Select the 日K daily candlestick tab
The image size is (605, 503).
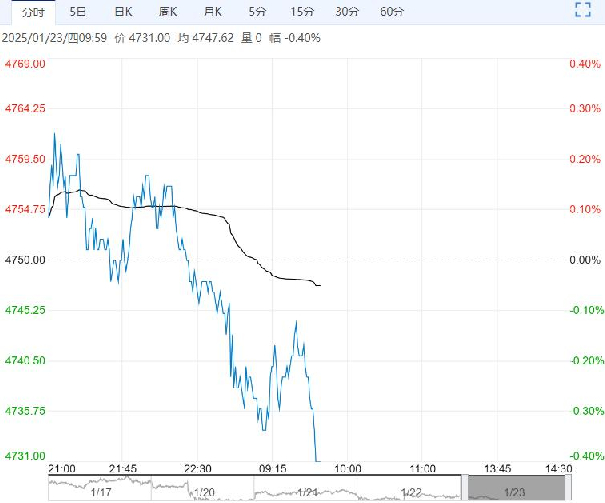click(x=122, y=12)
